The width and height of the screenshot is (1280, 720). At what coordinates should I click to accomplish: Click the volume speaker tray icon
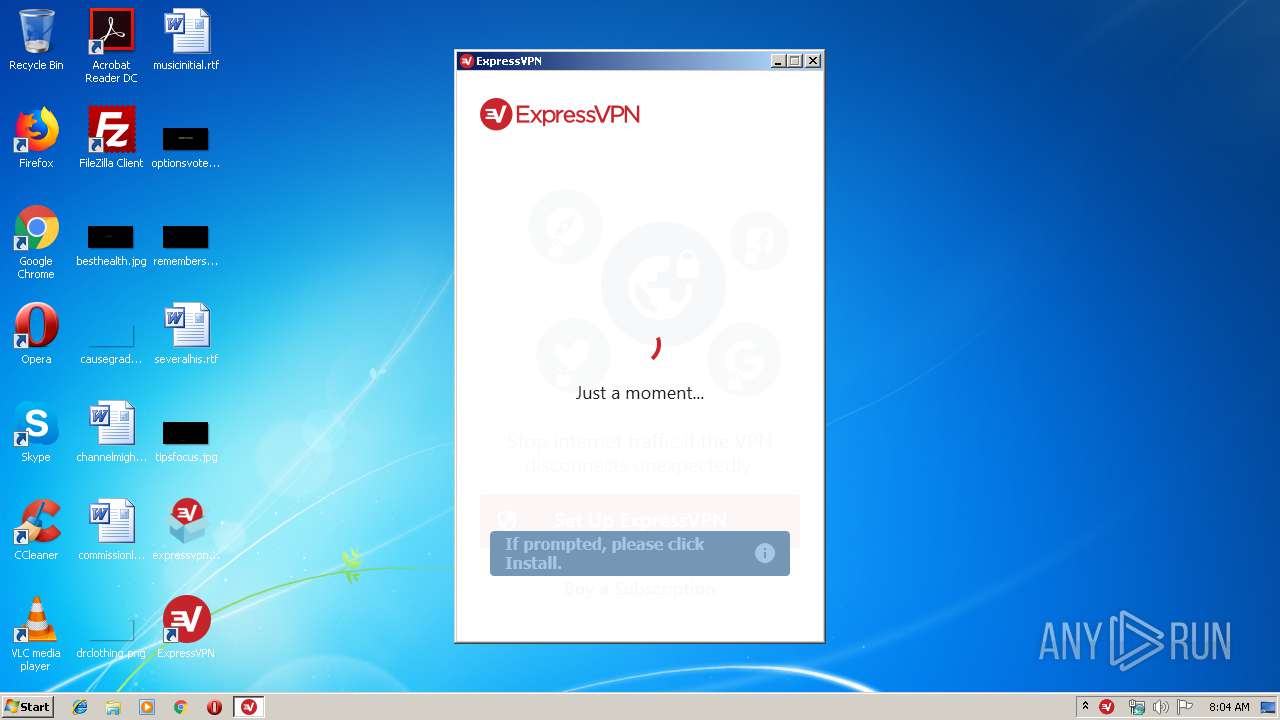[1160, 707]
